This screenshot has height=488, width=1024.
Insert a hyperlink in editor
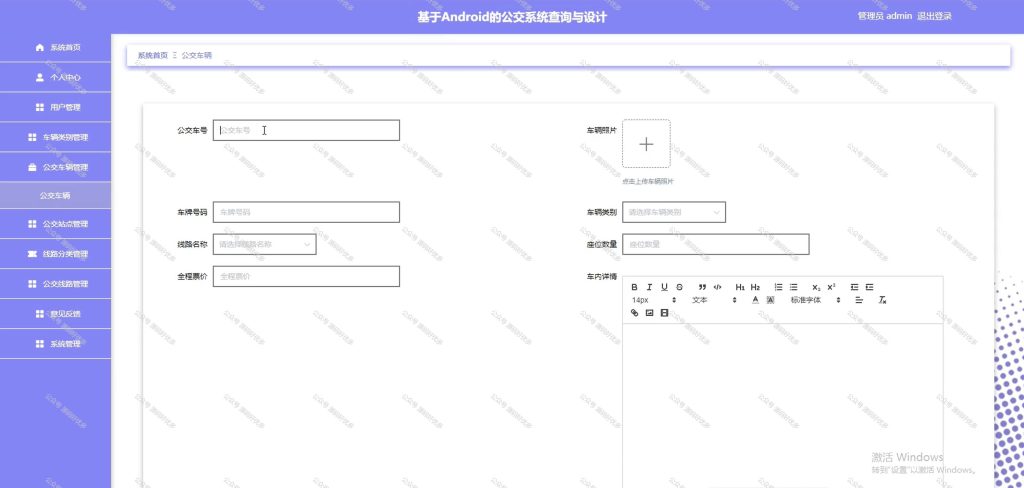pos(634,313)
